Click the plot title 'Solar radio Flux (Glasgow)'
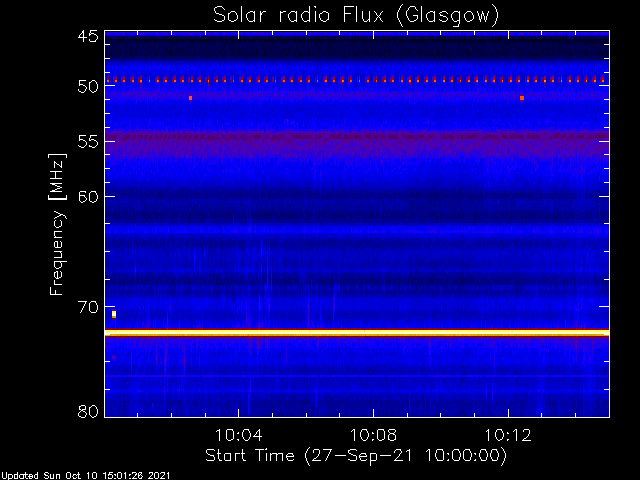Viewport: 640px width, 480px height. (356, 16)
